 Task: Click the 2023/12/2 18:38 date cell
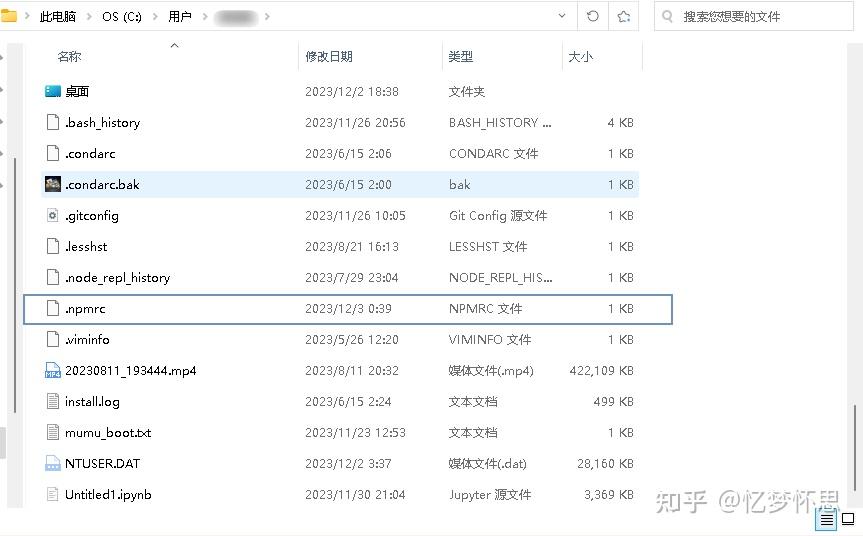point(352,91)
